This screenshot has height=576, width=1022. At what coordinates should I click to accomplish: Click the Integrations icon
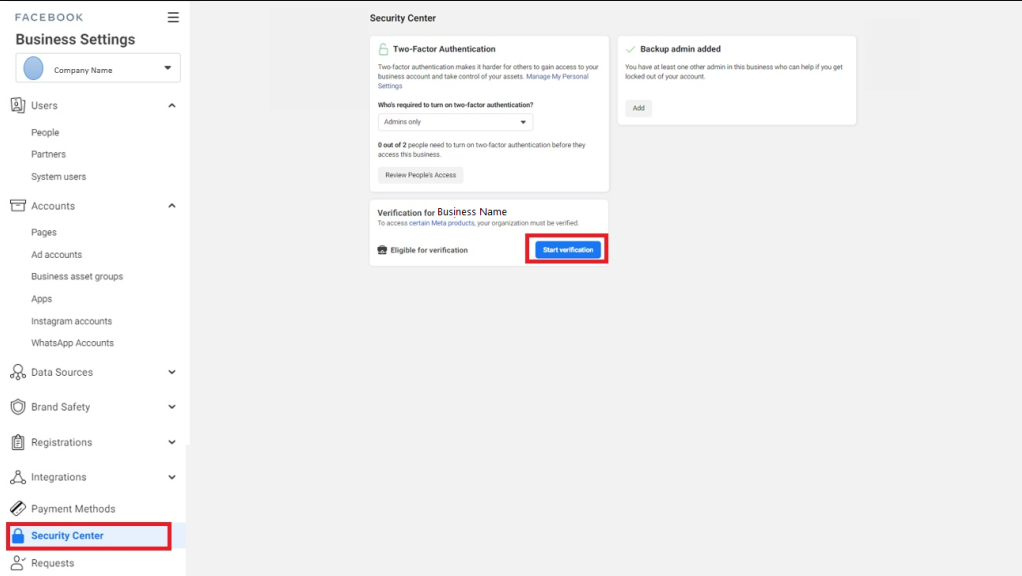[17, 477]
